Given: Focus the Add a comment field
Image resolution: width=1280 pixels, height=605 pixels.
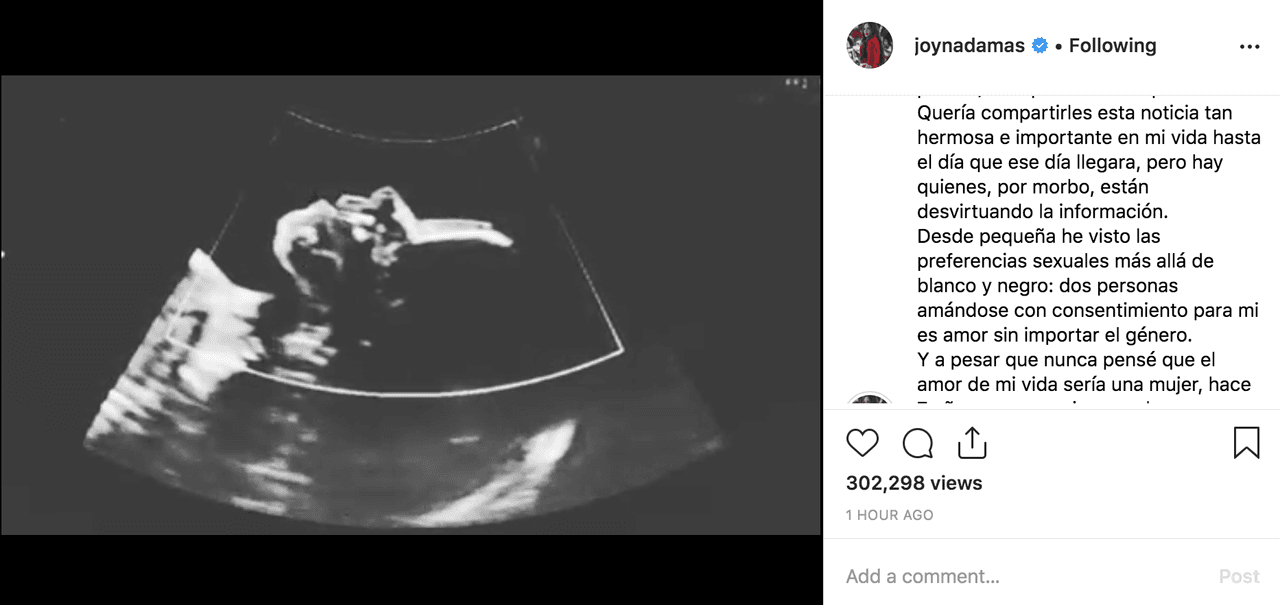Looking at the screenshot, I should coord(1020,576).
